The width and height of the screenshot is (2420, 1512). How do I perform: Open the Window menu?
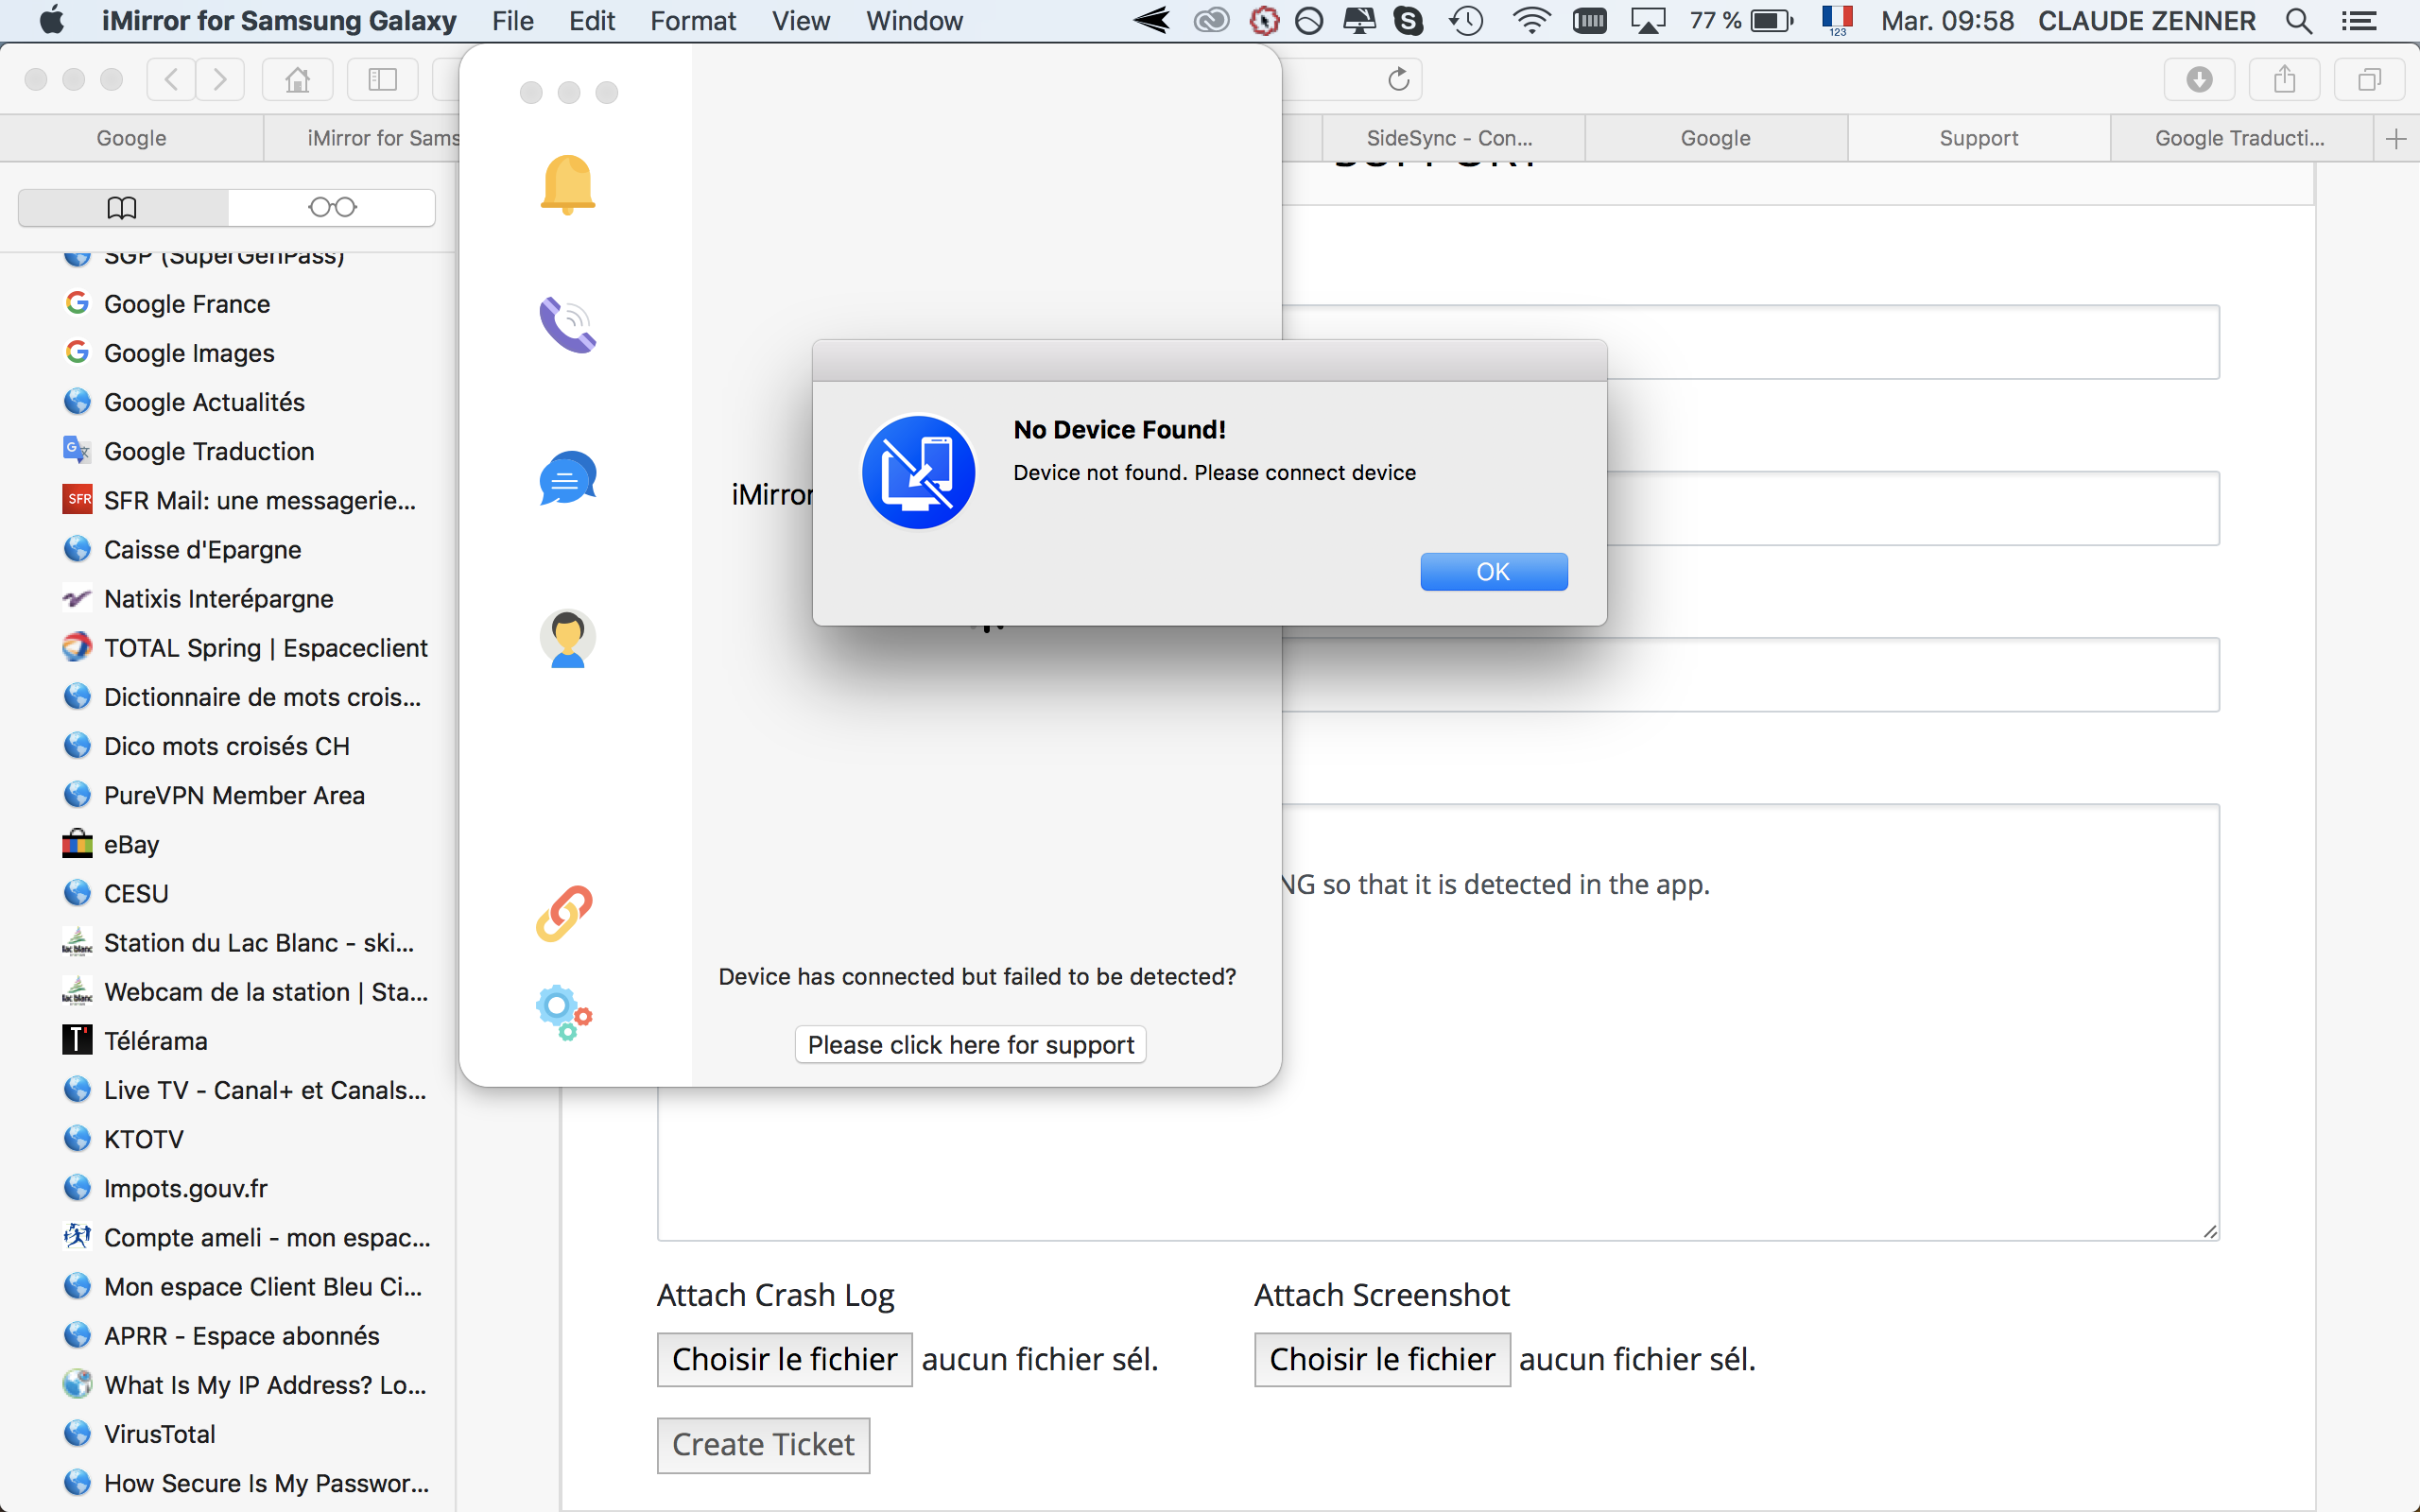pos(914,21)
